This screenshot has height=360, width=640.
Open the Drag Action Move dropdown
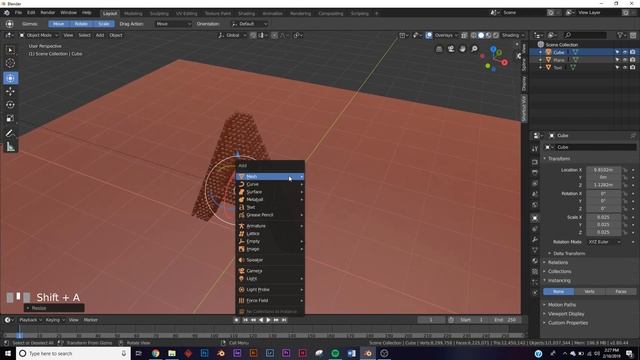pyautogui.click(x=173, y=24)
